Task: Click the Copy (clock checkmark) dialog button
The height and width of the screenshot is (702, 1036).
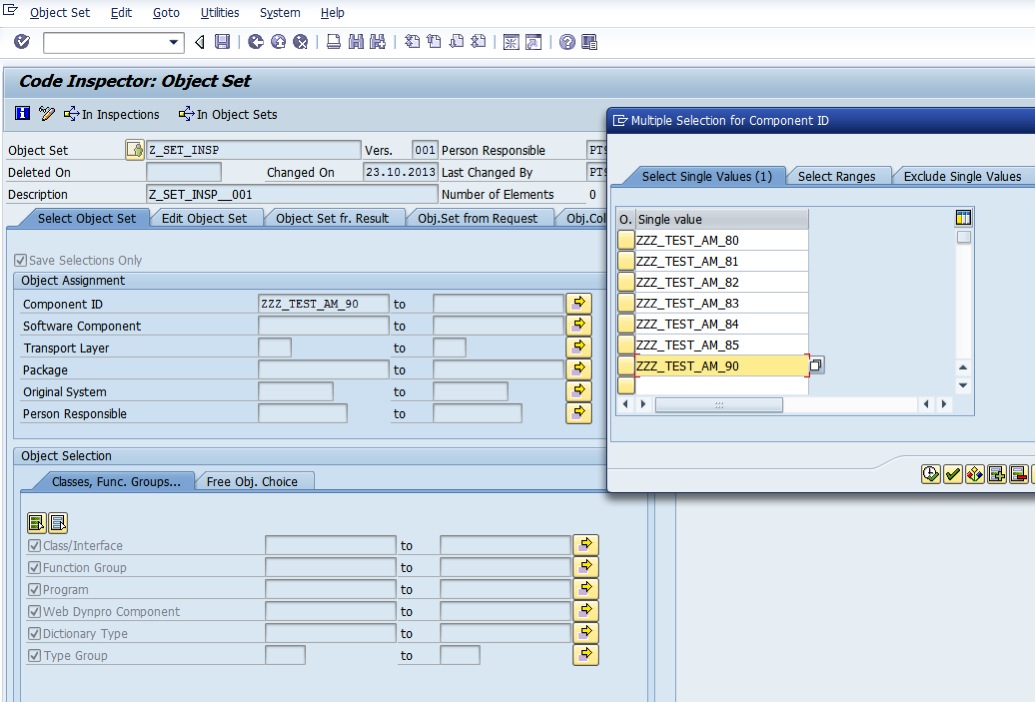Action: 930,474
